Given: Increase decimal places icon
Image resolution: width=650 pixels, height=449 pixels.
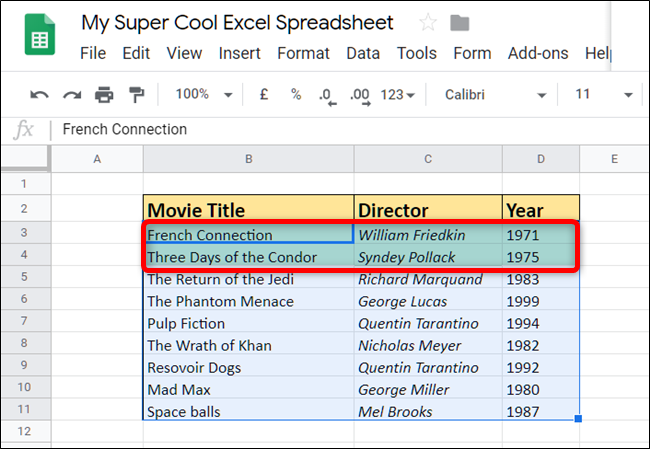Looking at the screenshot, I should 359,95.
